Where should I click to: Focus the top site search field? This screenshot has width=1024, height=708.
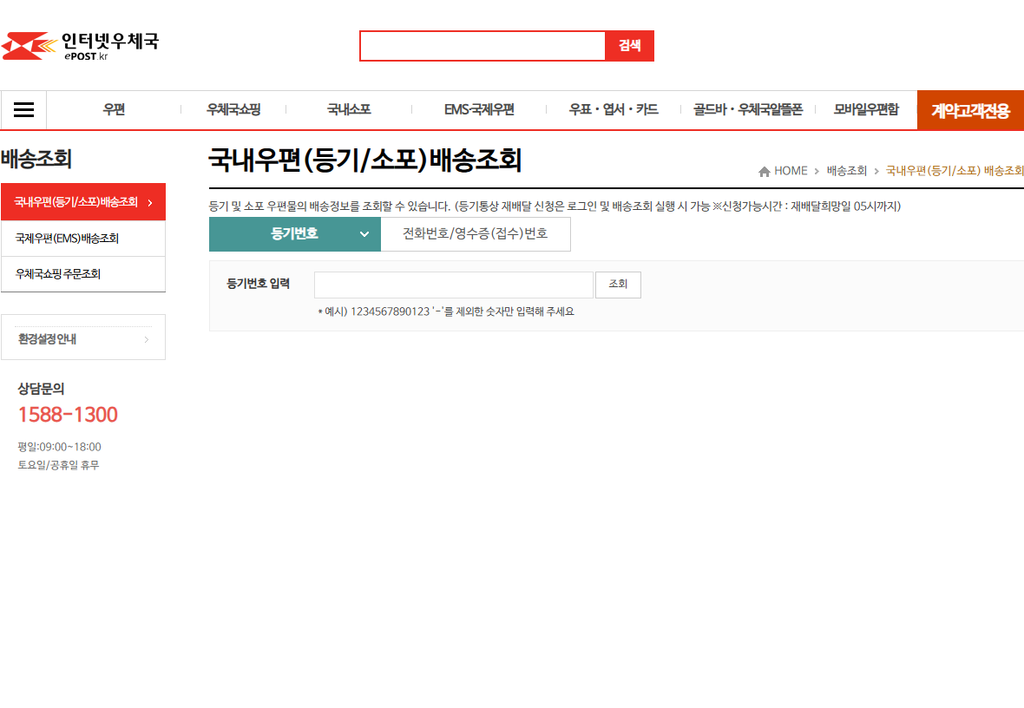tap(483, 46)
